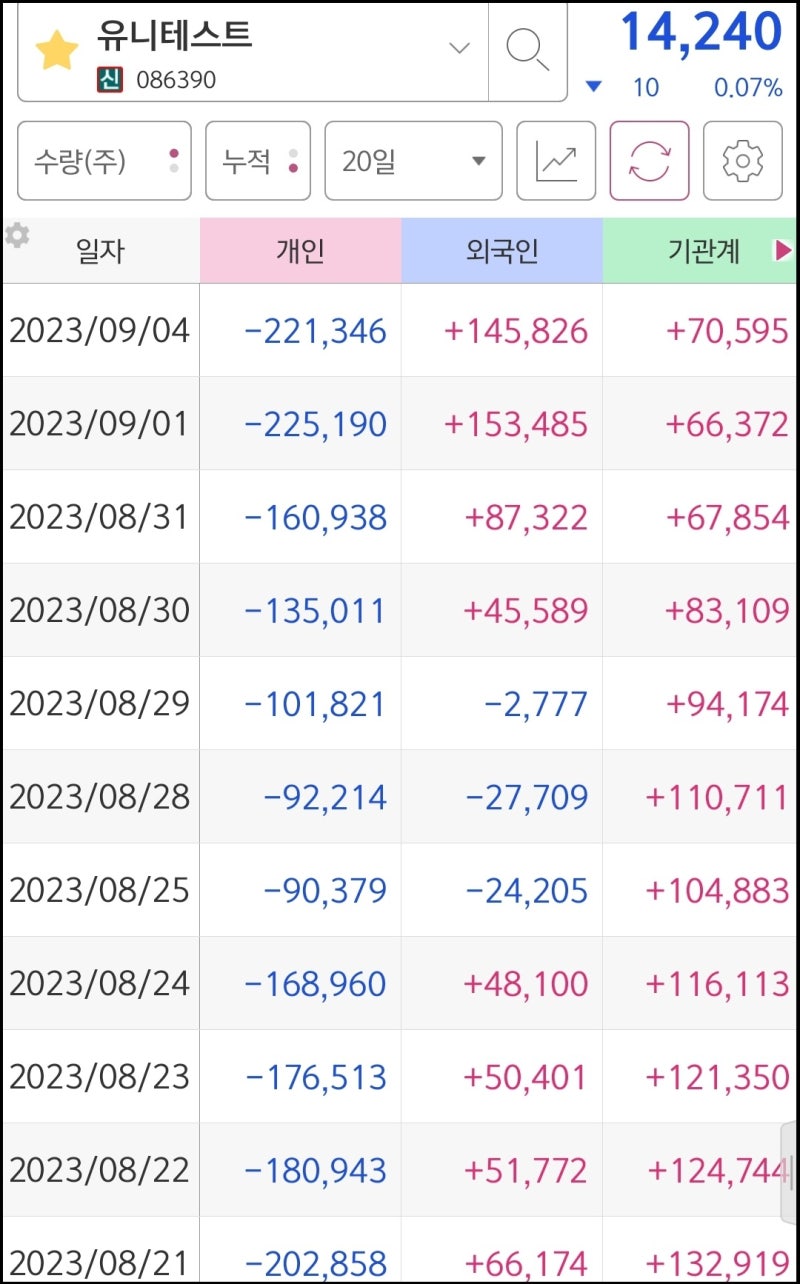Click the side pull handle at right edge
The height and width of the screenshot is (1284, 800).
[x=789, y=1172]
